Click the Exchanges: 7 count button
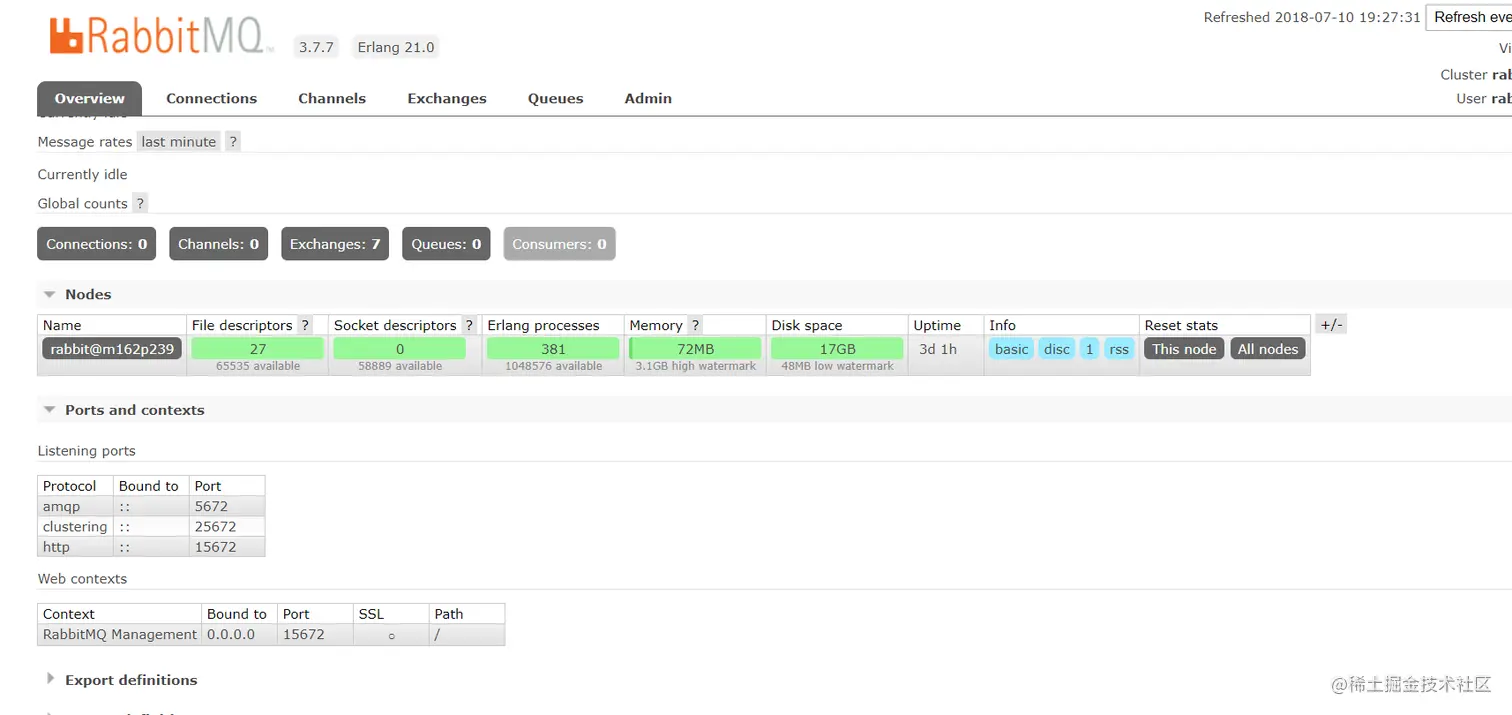The height and width of the screenshot is (715, 1512). tap(335, 244)
